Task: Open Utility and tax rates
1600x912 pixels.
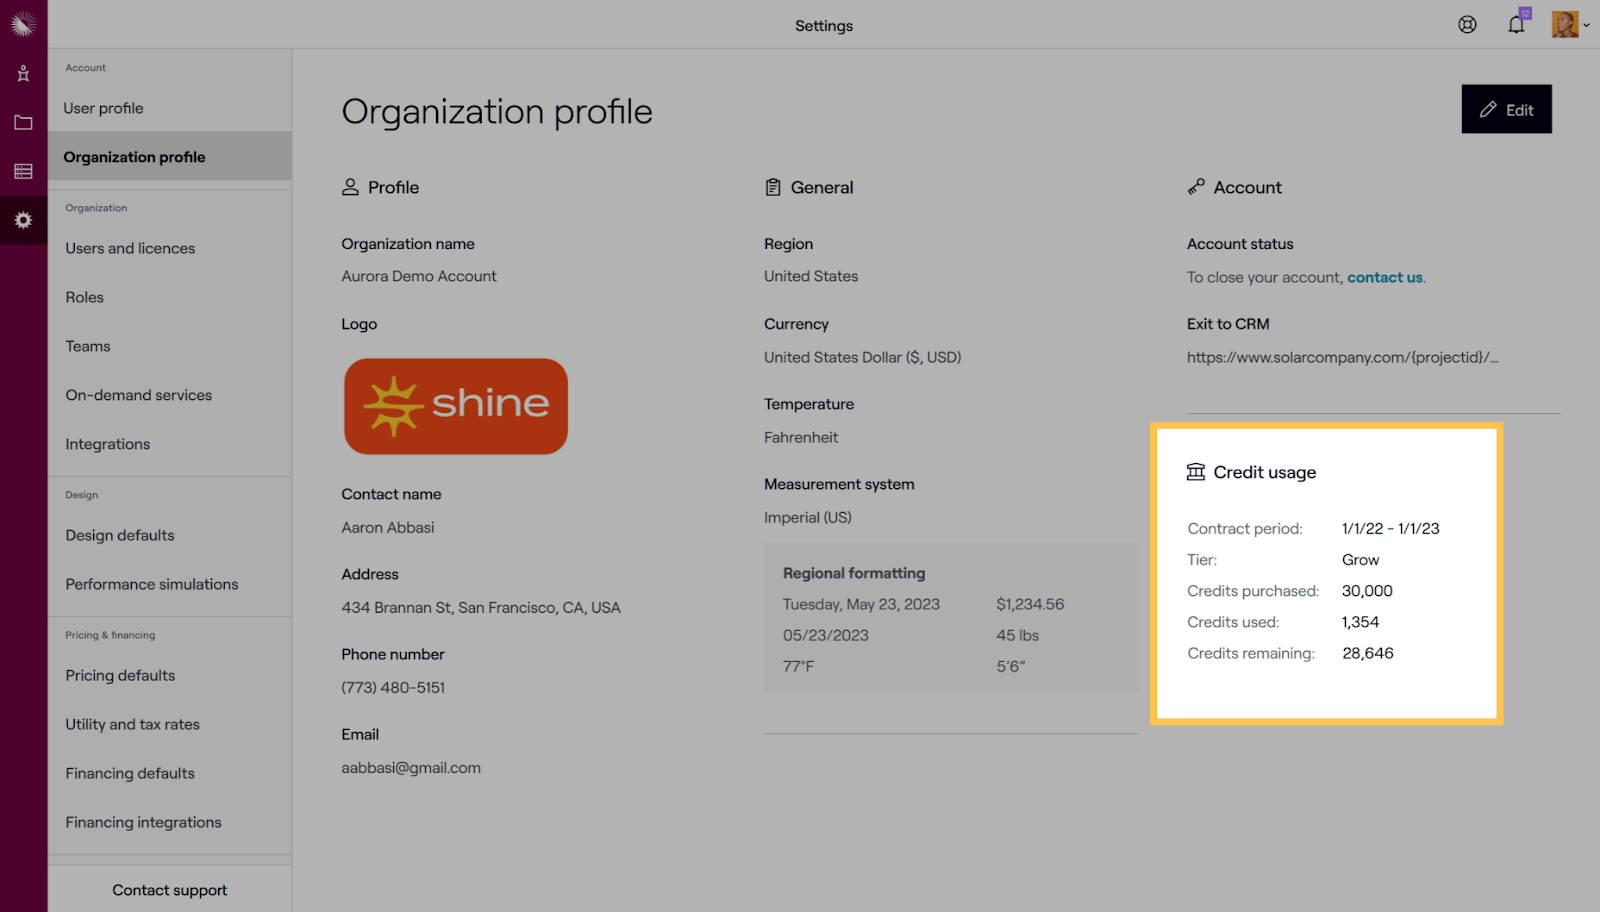Action: click(x=133, y=724)
